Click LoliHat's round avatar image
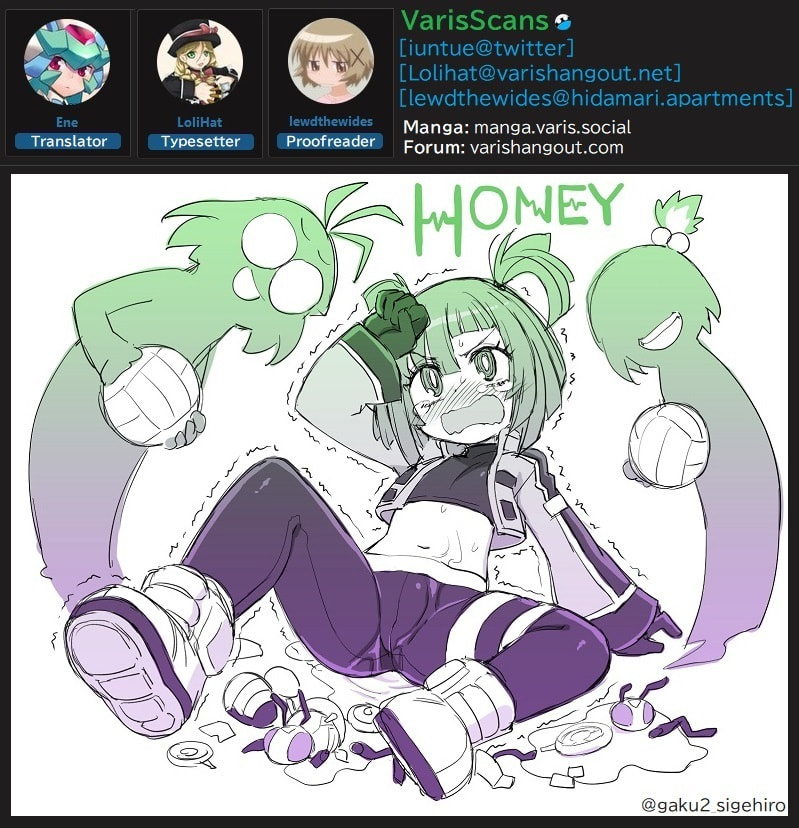The height and width of the screenshot is (828, 799). 200,61
